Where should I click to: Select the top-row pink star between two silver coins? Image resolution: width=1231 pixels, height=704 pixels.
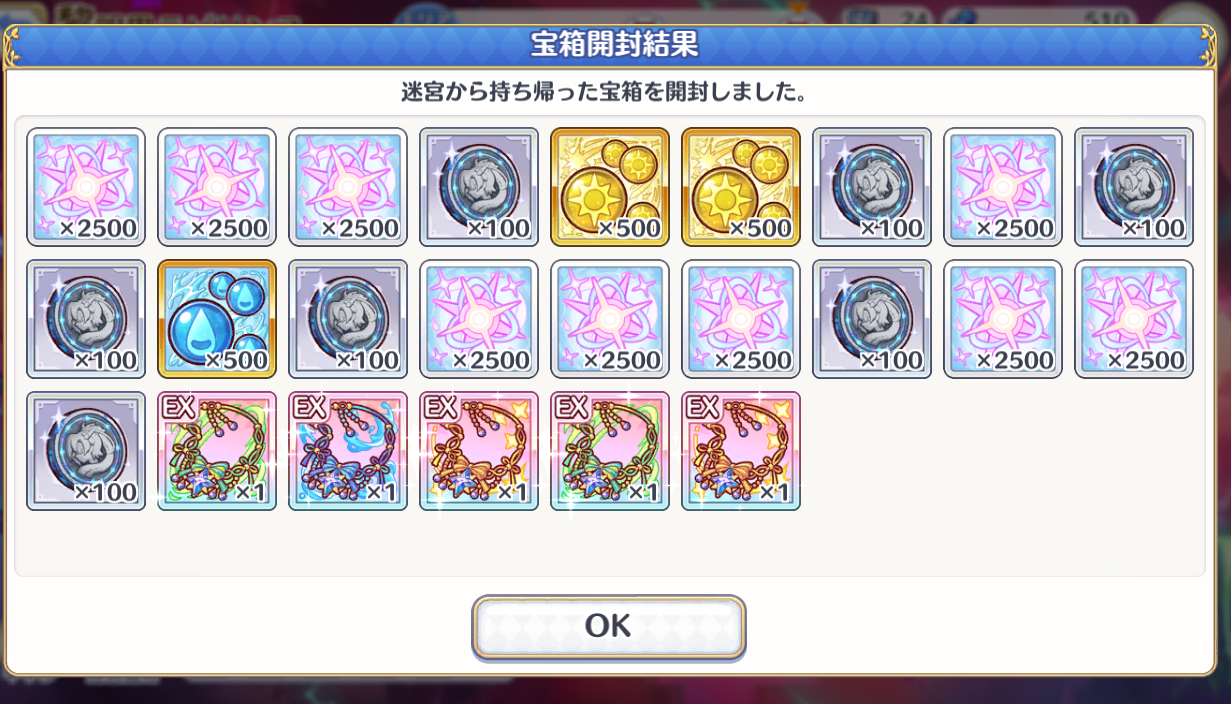[1003, 187]
